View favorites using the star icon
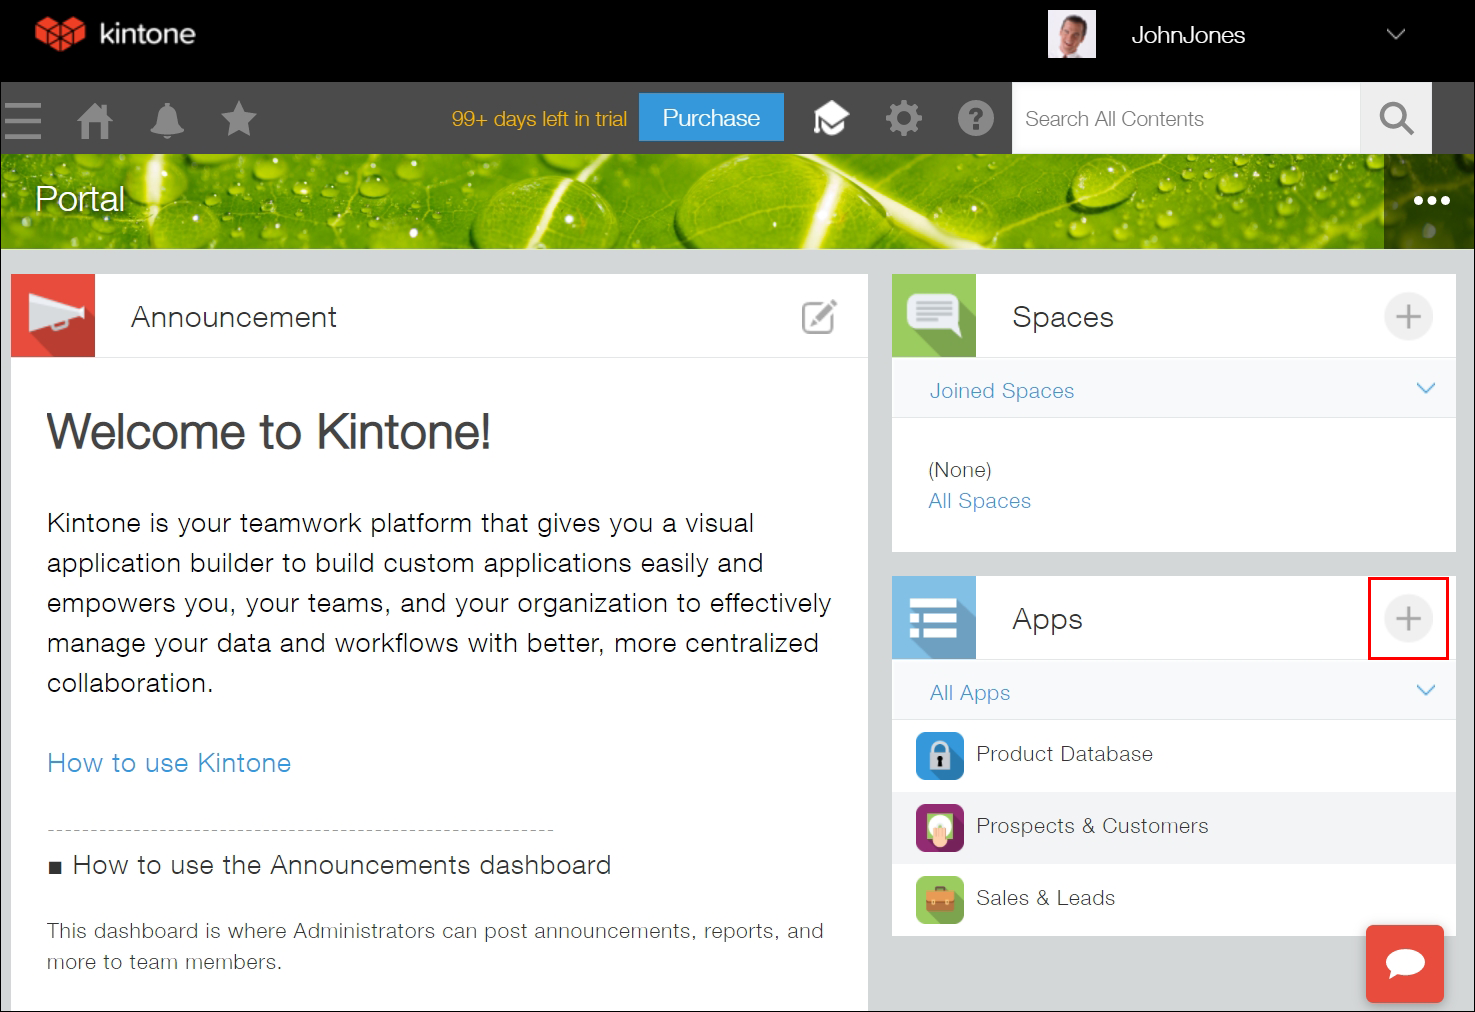The image size is (1475, 1012). [238, 118]
